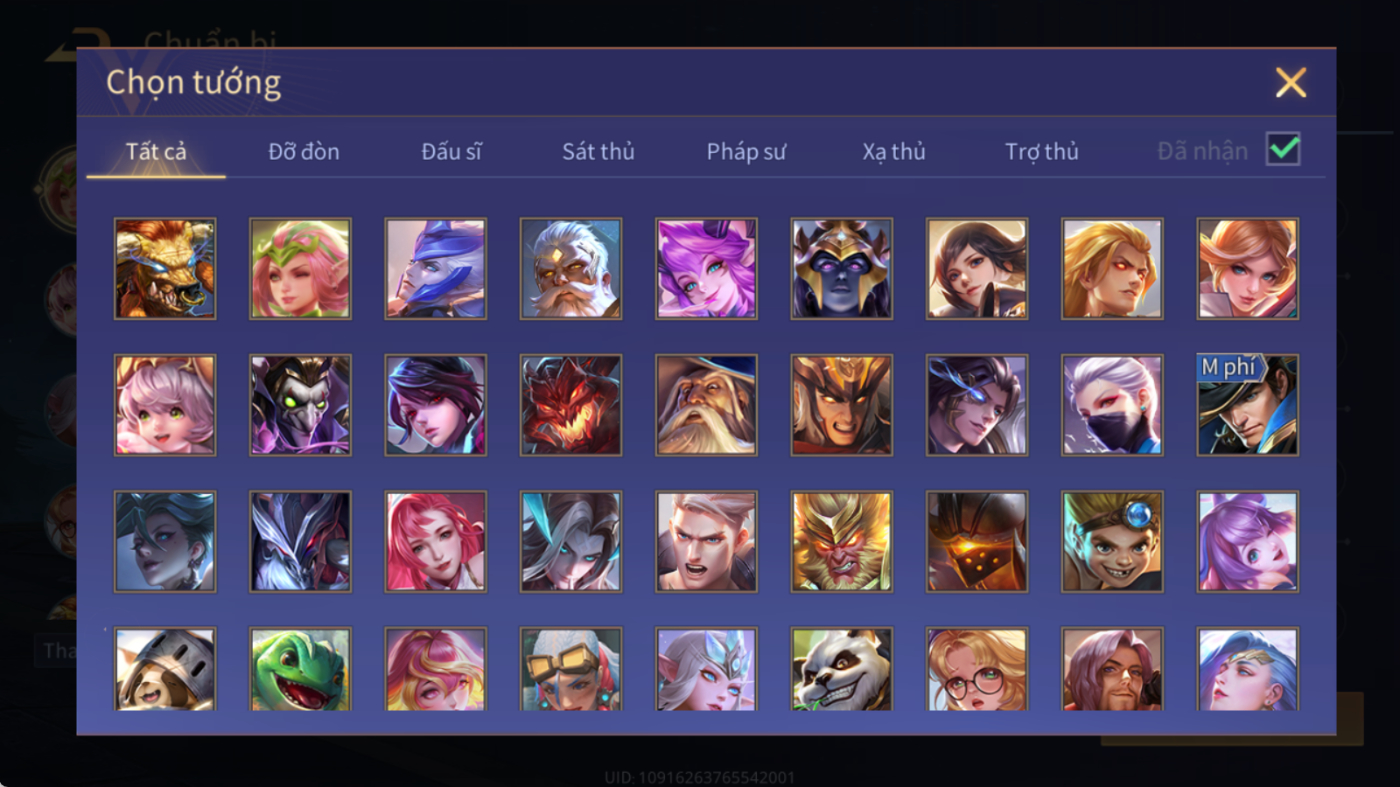Choose the red demon hero portrait
The width and height of the screenshot is (1400, 787).
pos(571,405)
